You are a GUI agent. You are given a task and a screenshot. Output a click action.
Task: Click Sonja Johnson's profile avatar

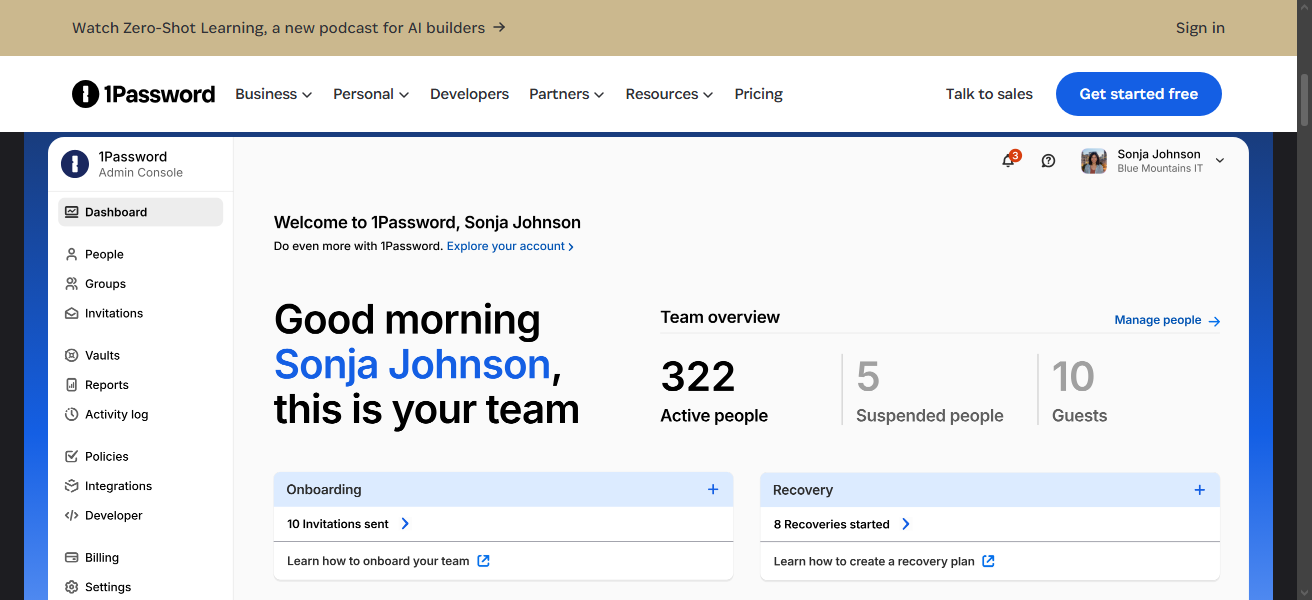(1094, 161)
